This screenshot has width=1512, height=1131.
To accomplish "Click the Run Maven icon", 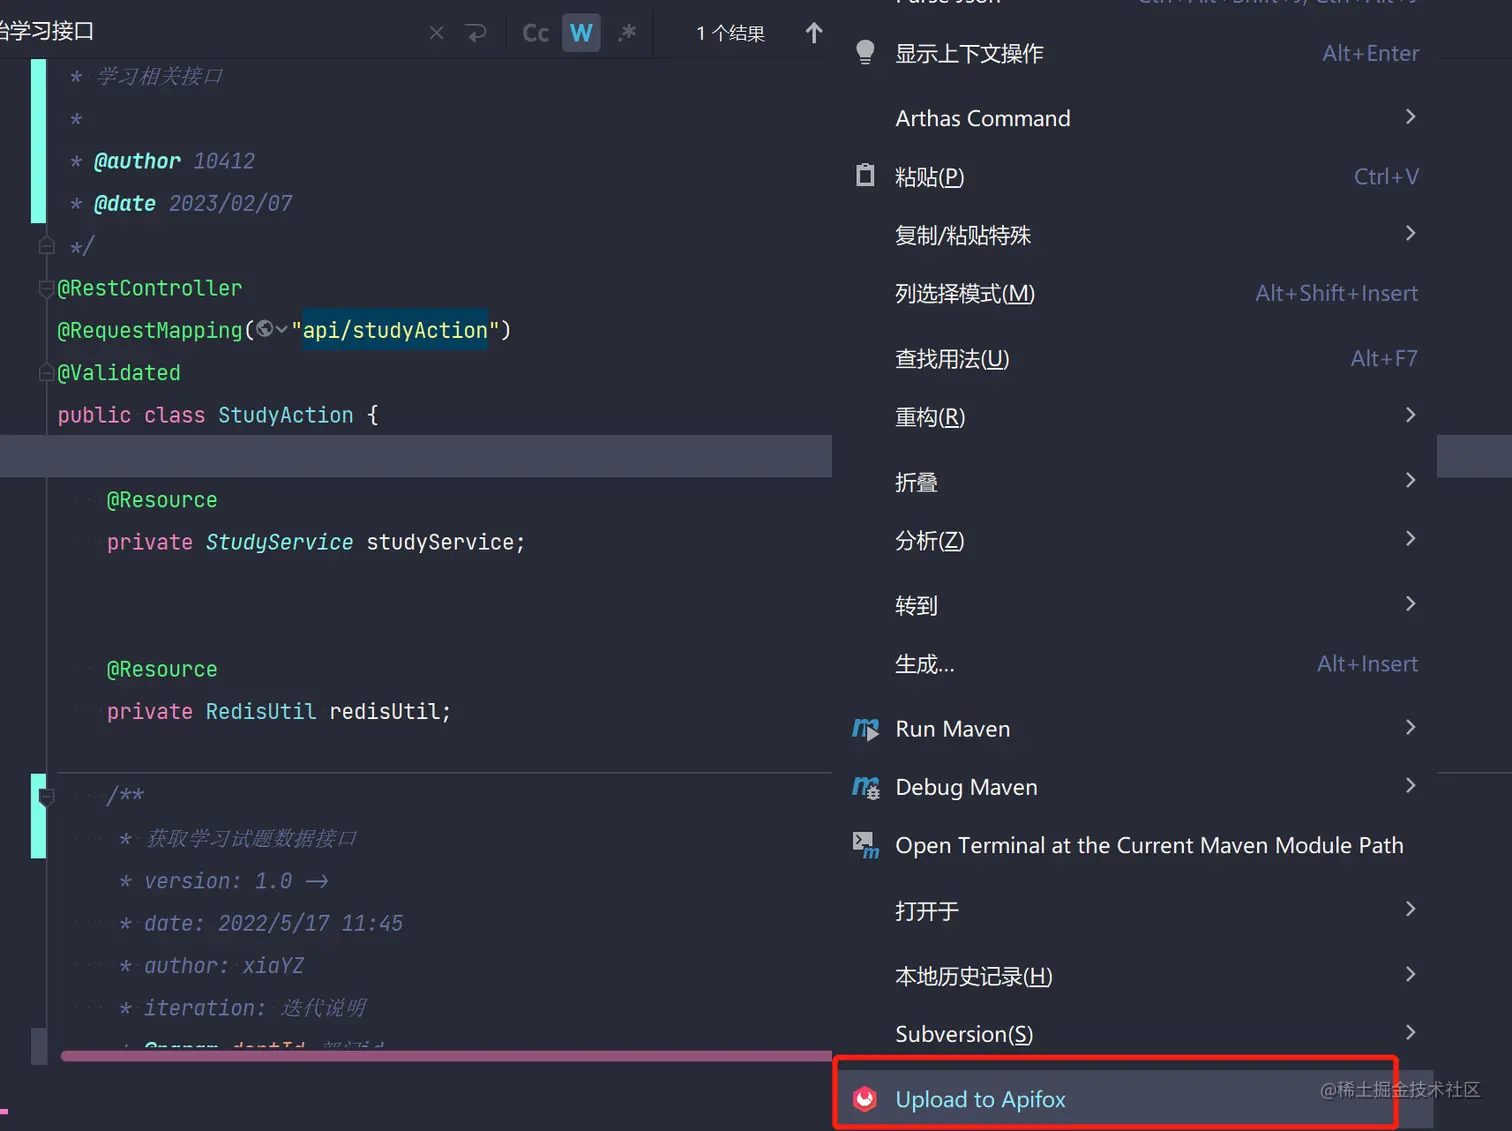I will (x=865, y=729).
